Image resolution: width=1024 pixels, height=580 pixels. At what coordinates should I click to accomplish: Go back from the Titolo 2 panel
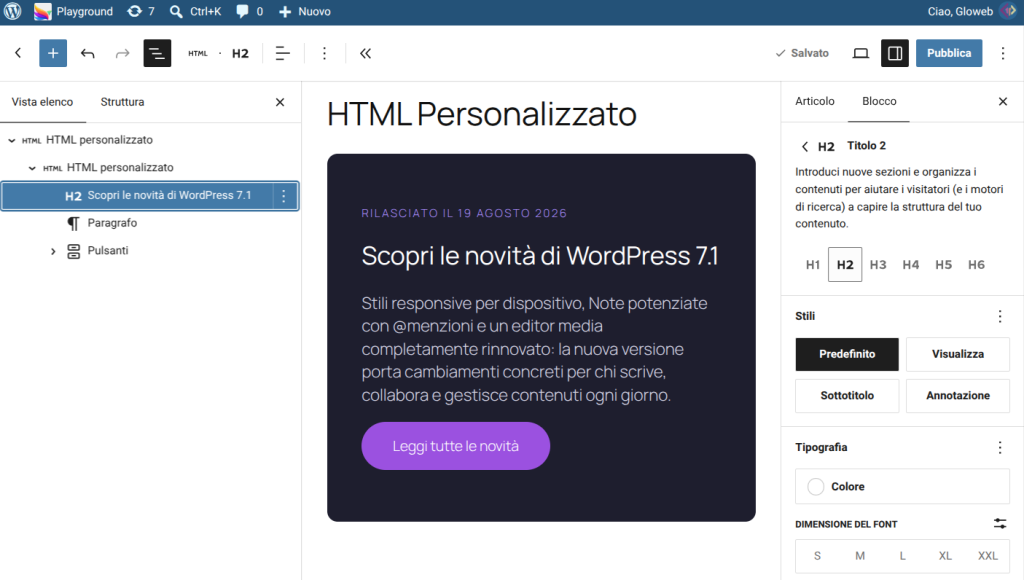tap(805, 146)
